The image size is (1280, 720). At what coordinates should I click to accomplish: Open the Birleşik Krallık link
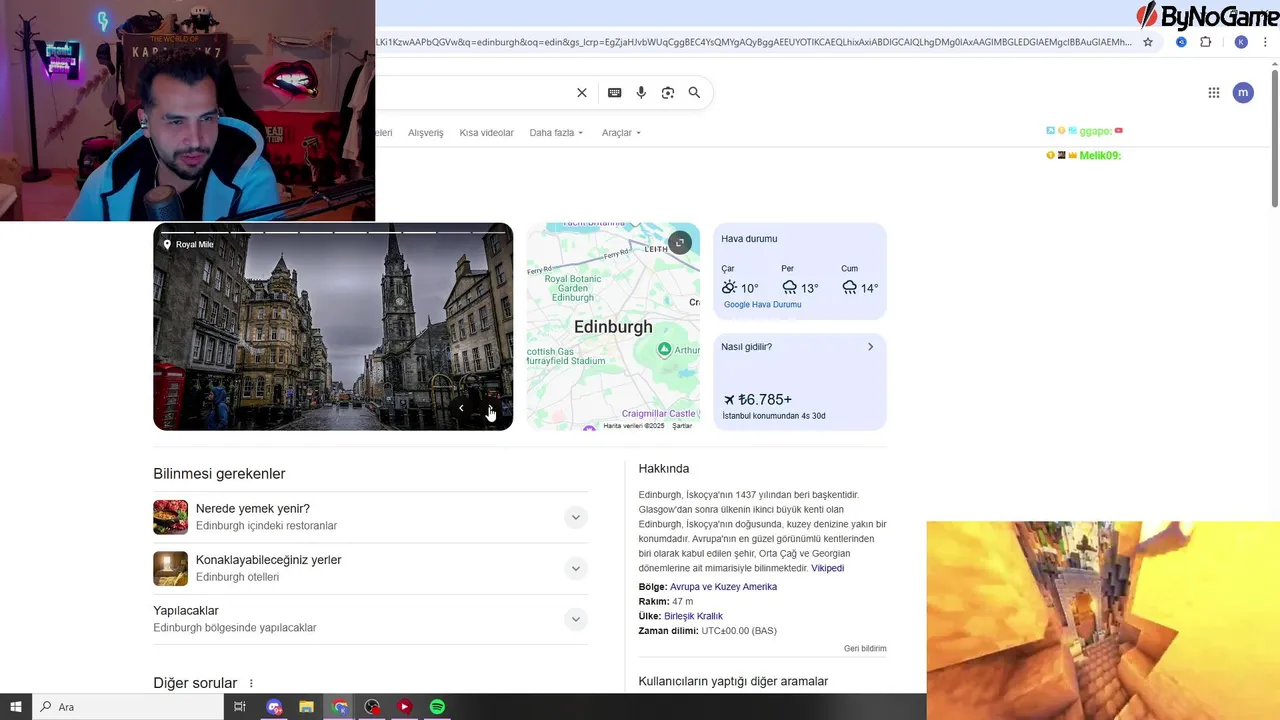tap(693, 616)
